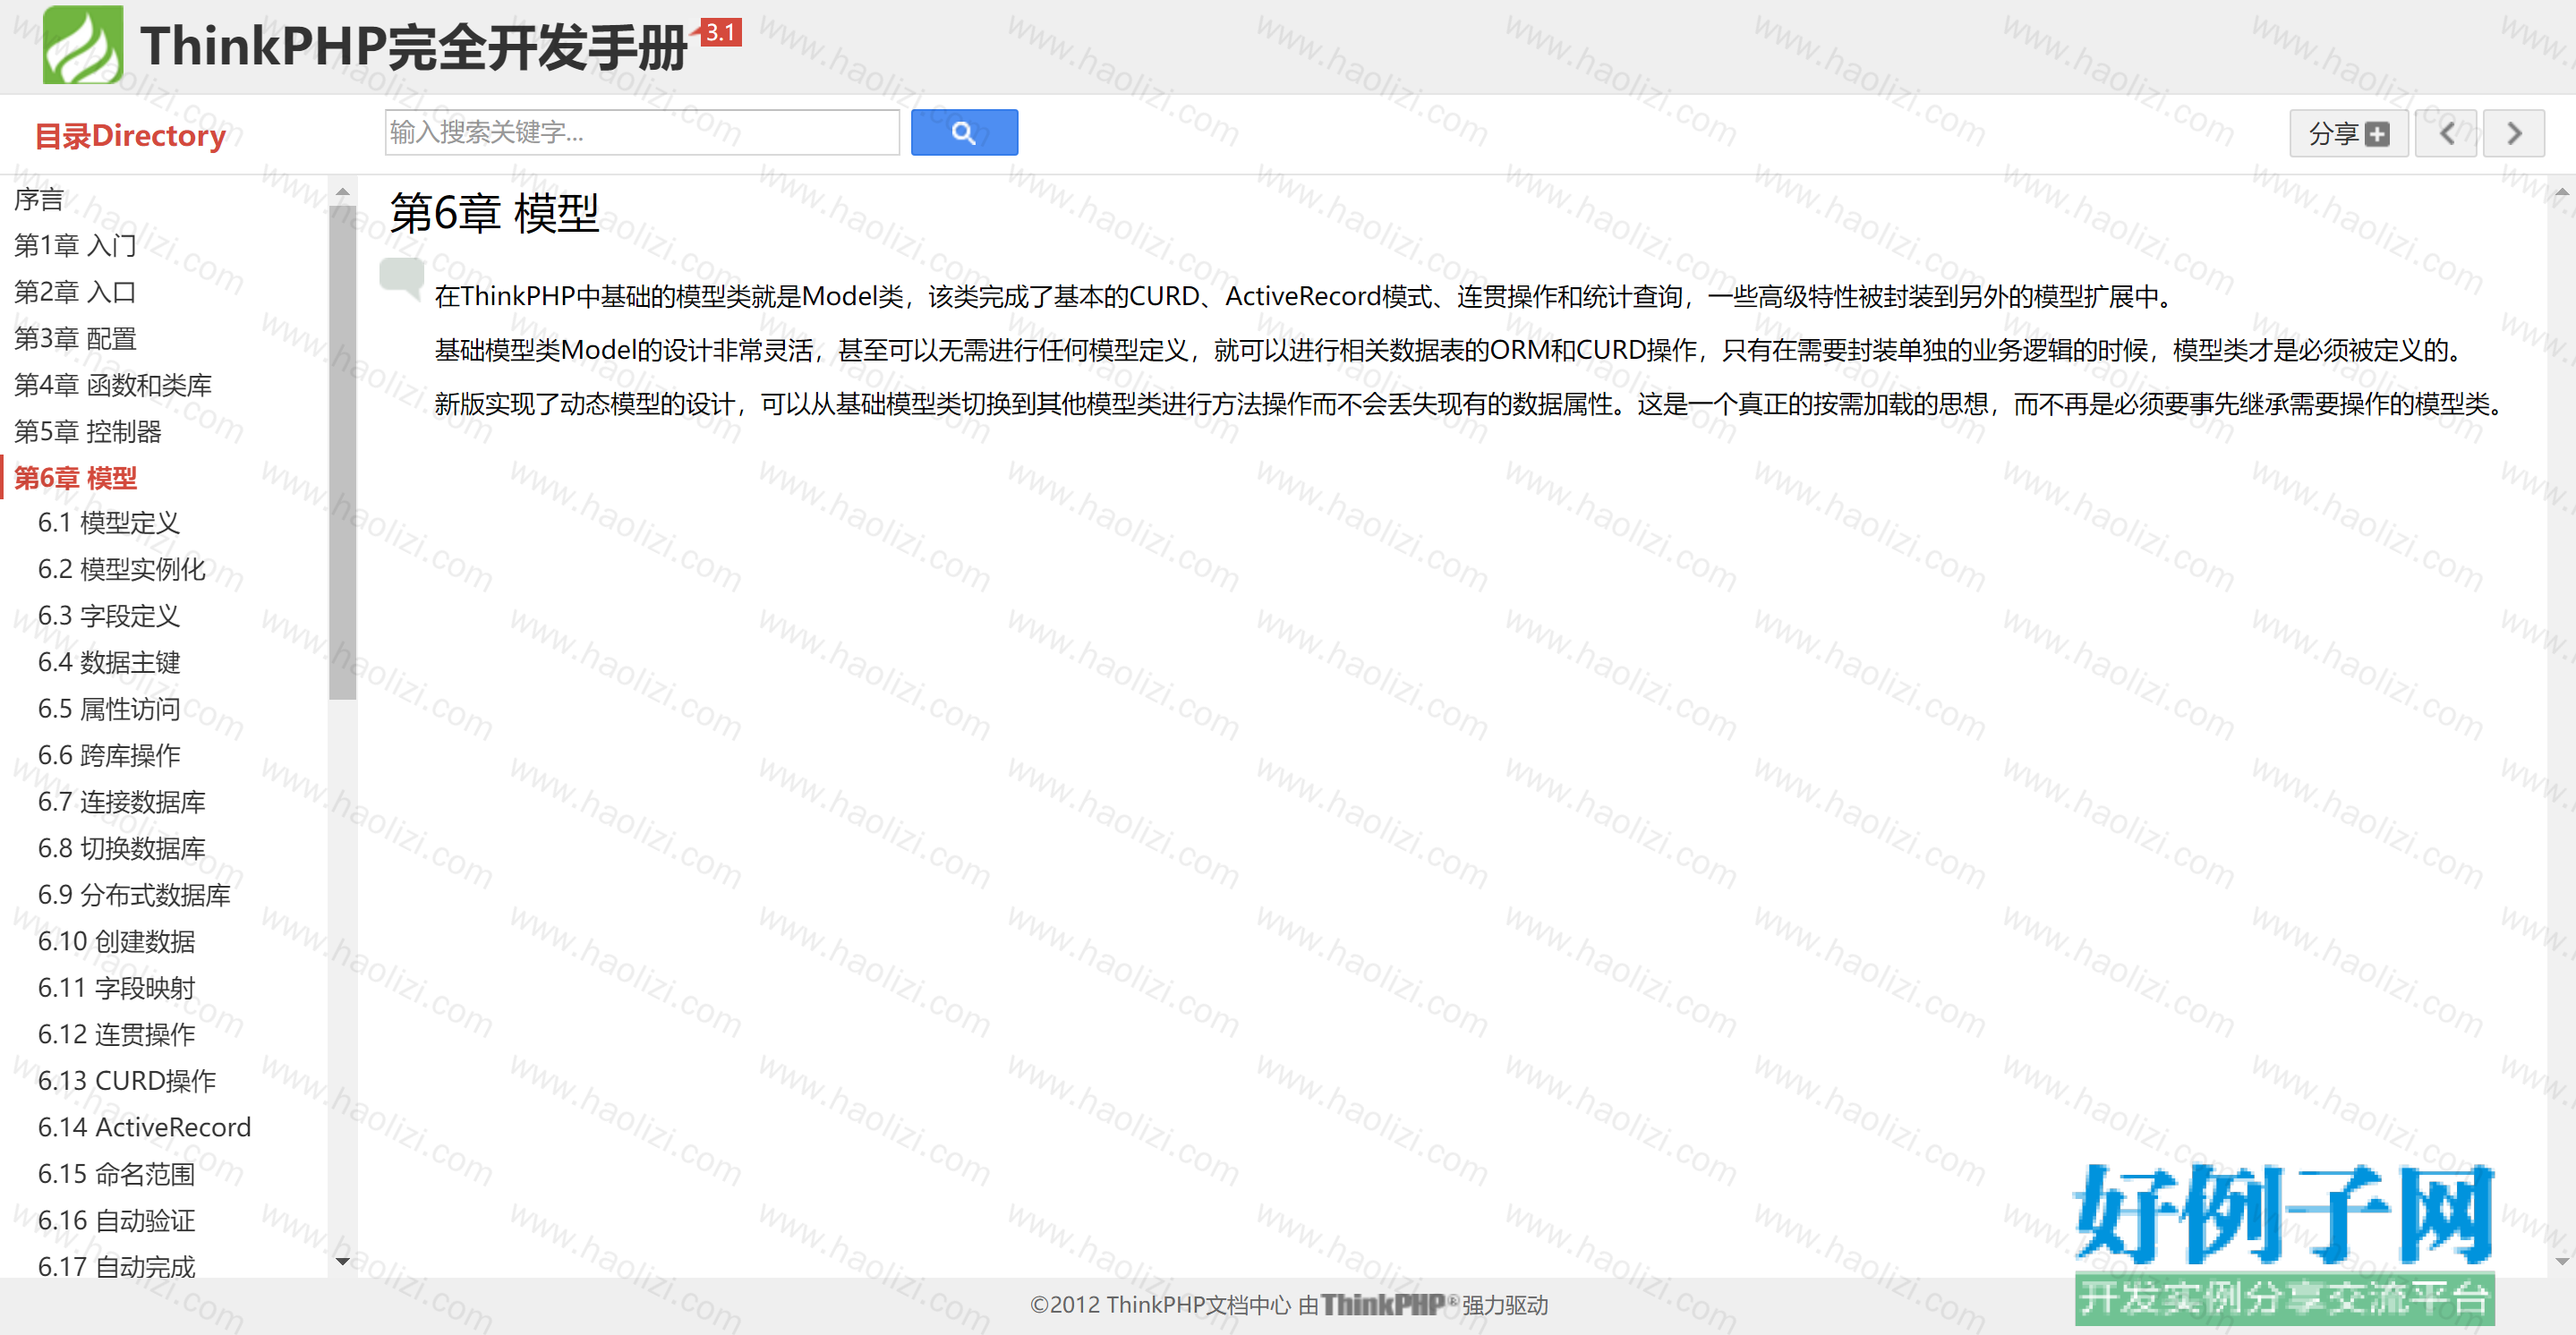Select section 6.1 模型定义
The height and width of the screenshot is (1335, 2576).
[x=109, y=522]
